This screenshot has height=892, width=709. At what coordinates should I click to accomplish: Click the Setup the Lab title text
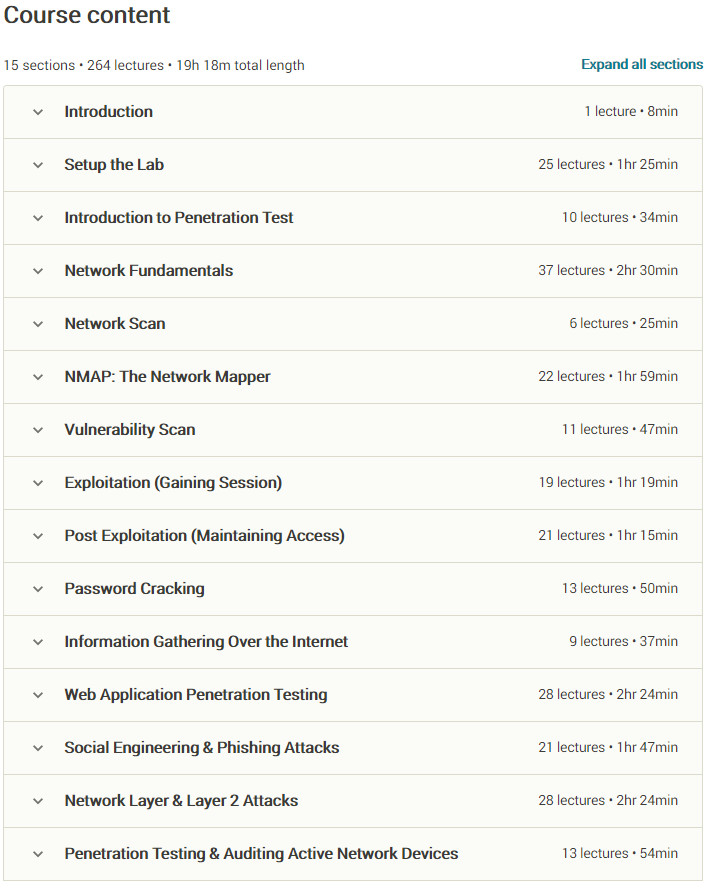point(114,164)
